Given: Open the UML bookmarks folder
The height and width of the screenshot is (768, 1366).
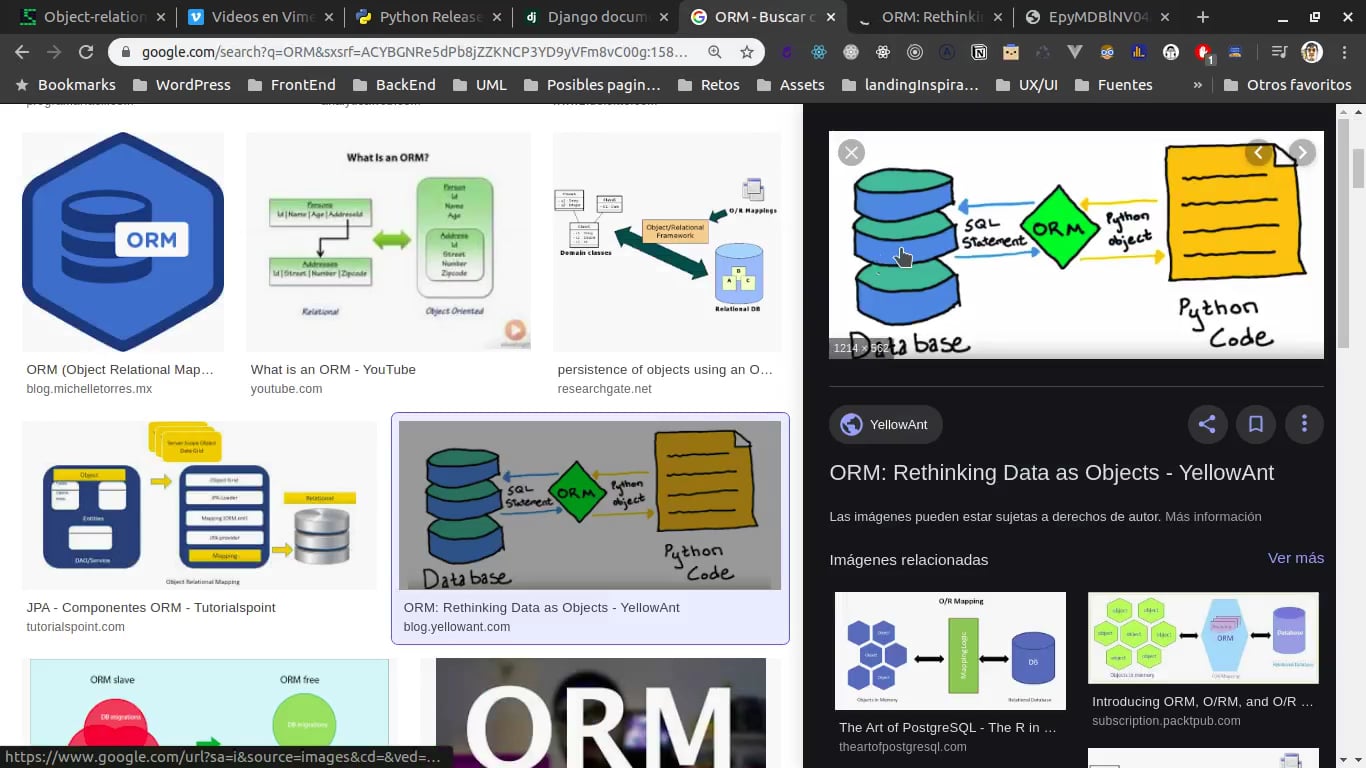Looking at the screenshot, I should pos(479,85).
